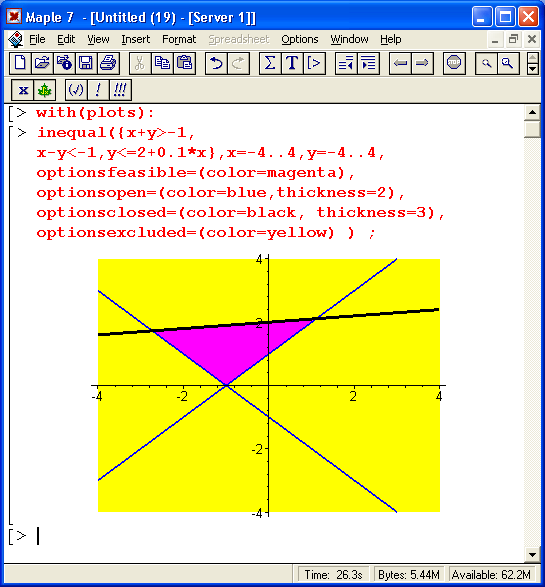Click the Paste clipboard icon
545x587 pixels.
184,63
